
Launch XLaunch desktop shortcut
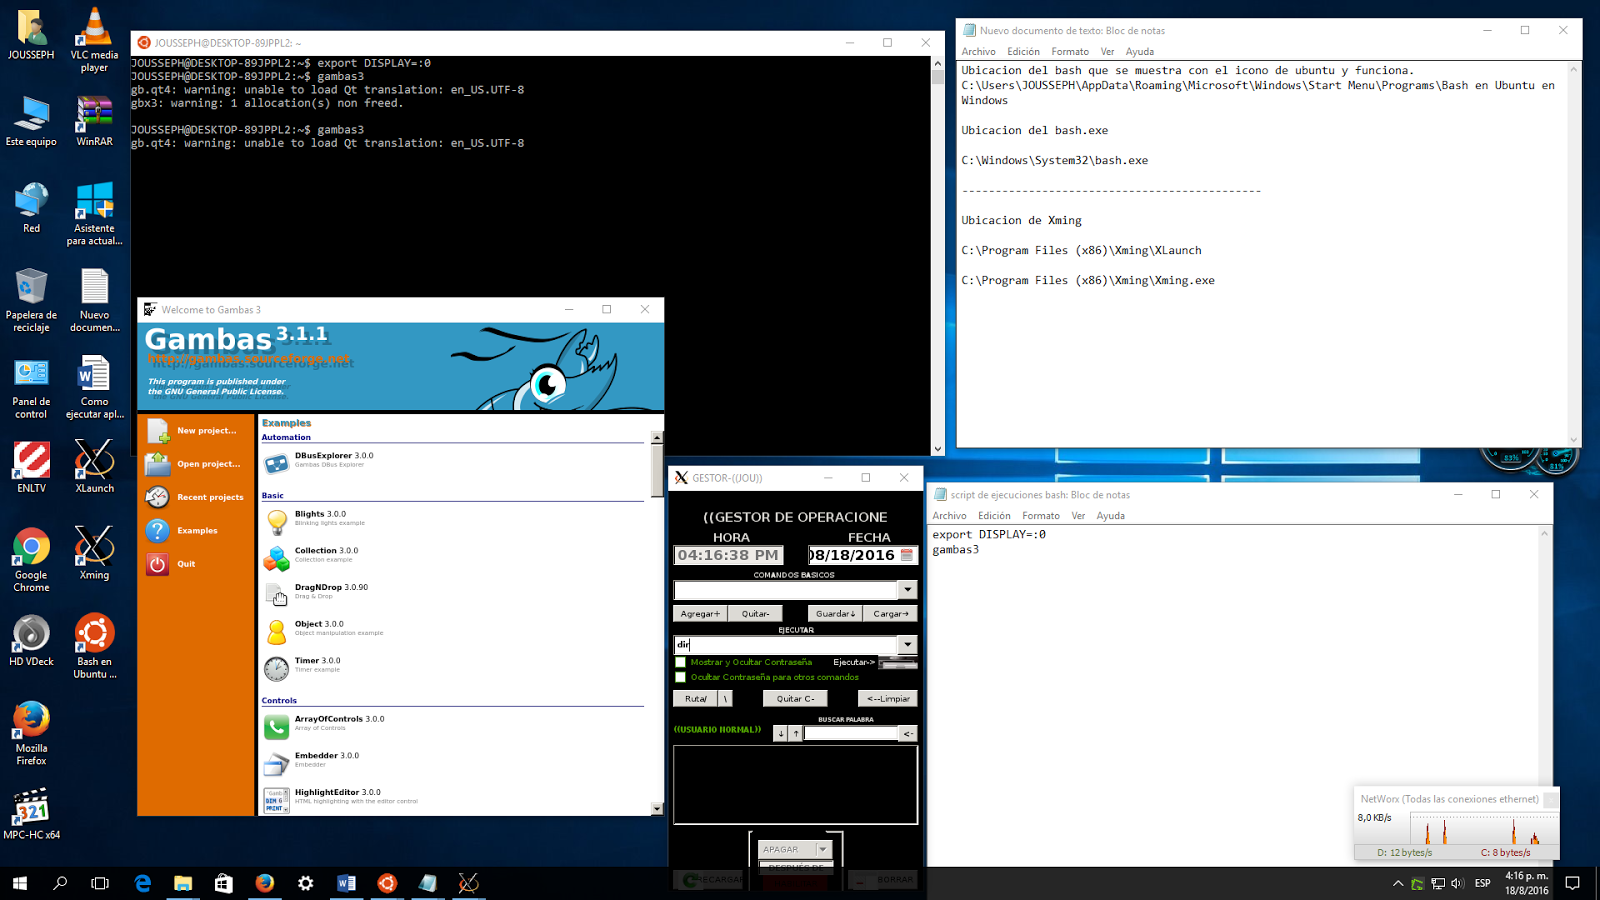94,467
